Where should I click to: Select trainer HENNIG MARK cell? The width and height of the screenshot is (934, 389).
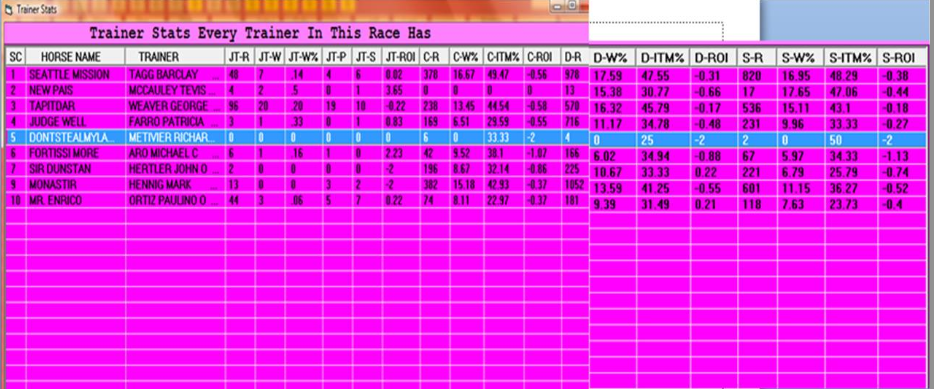tap(175, 185)
